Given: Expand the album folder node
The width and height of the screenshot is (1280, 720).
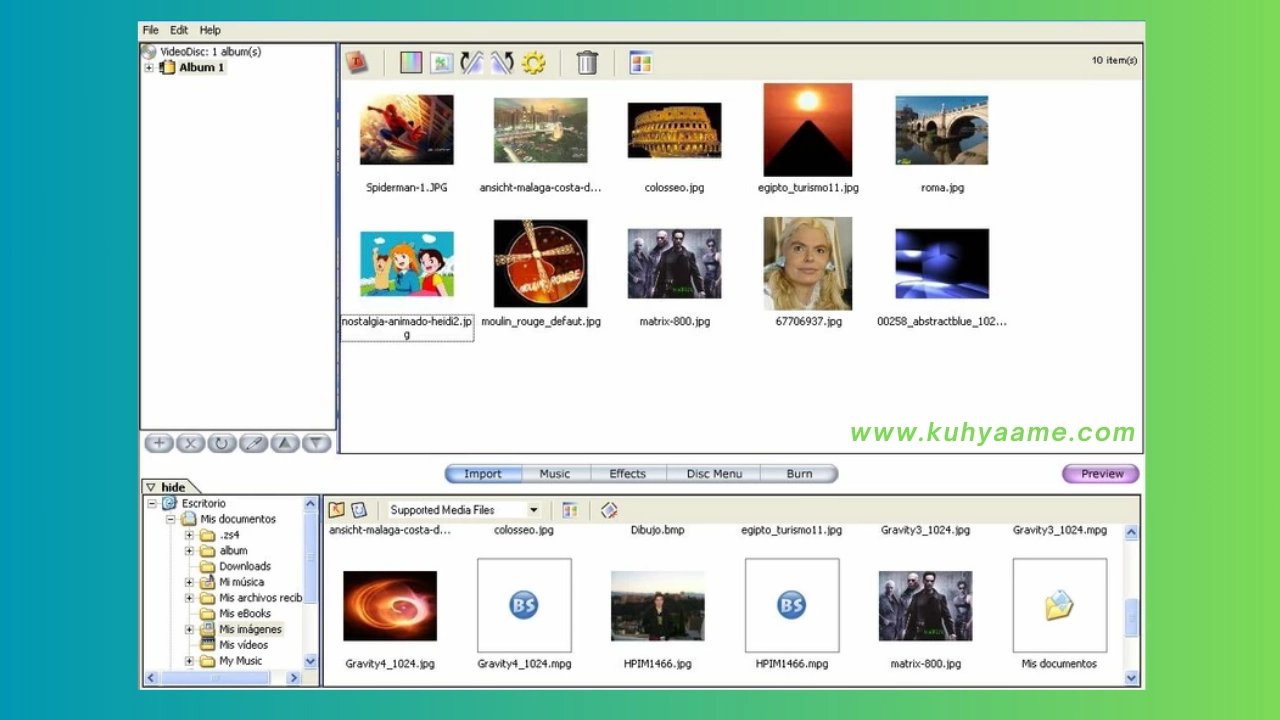Looking at the screenshot, I should pyautogui.click(x=189, y=551).
